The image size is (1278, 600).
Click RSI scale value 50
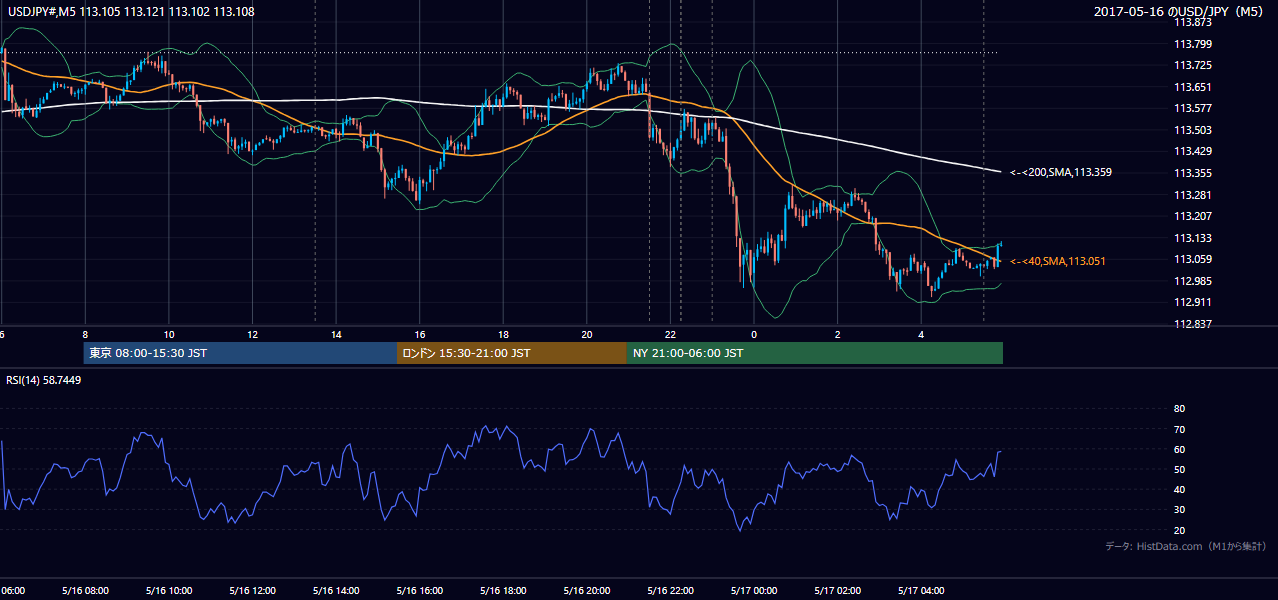(1179, 469)
